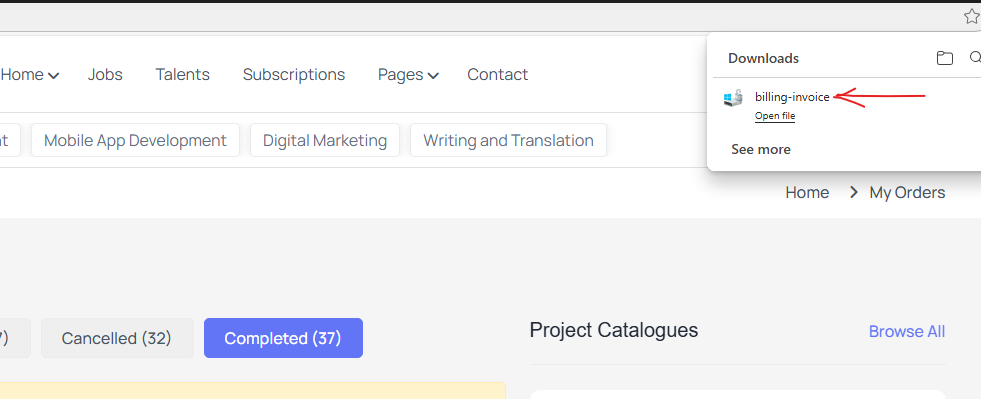
Task: Click the Open file link
Action: 775,116
